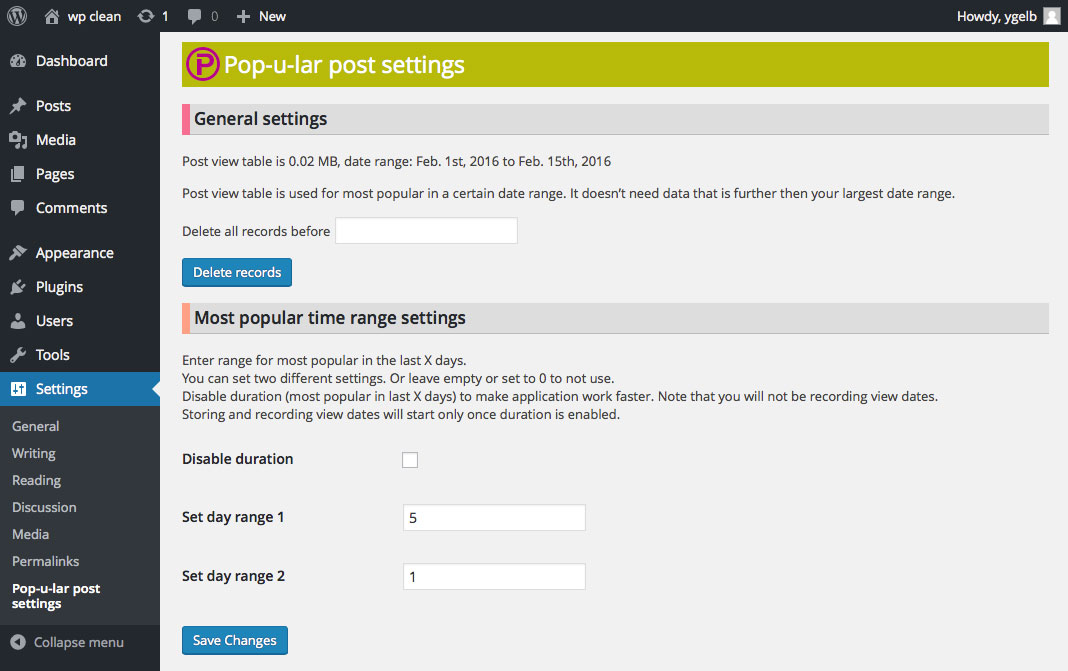Click the Save Changes button
Screen dimensions: 1068x671
pyautogui.click(x=235, y=640)
